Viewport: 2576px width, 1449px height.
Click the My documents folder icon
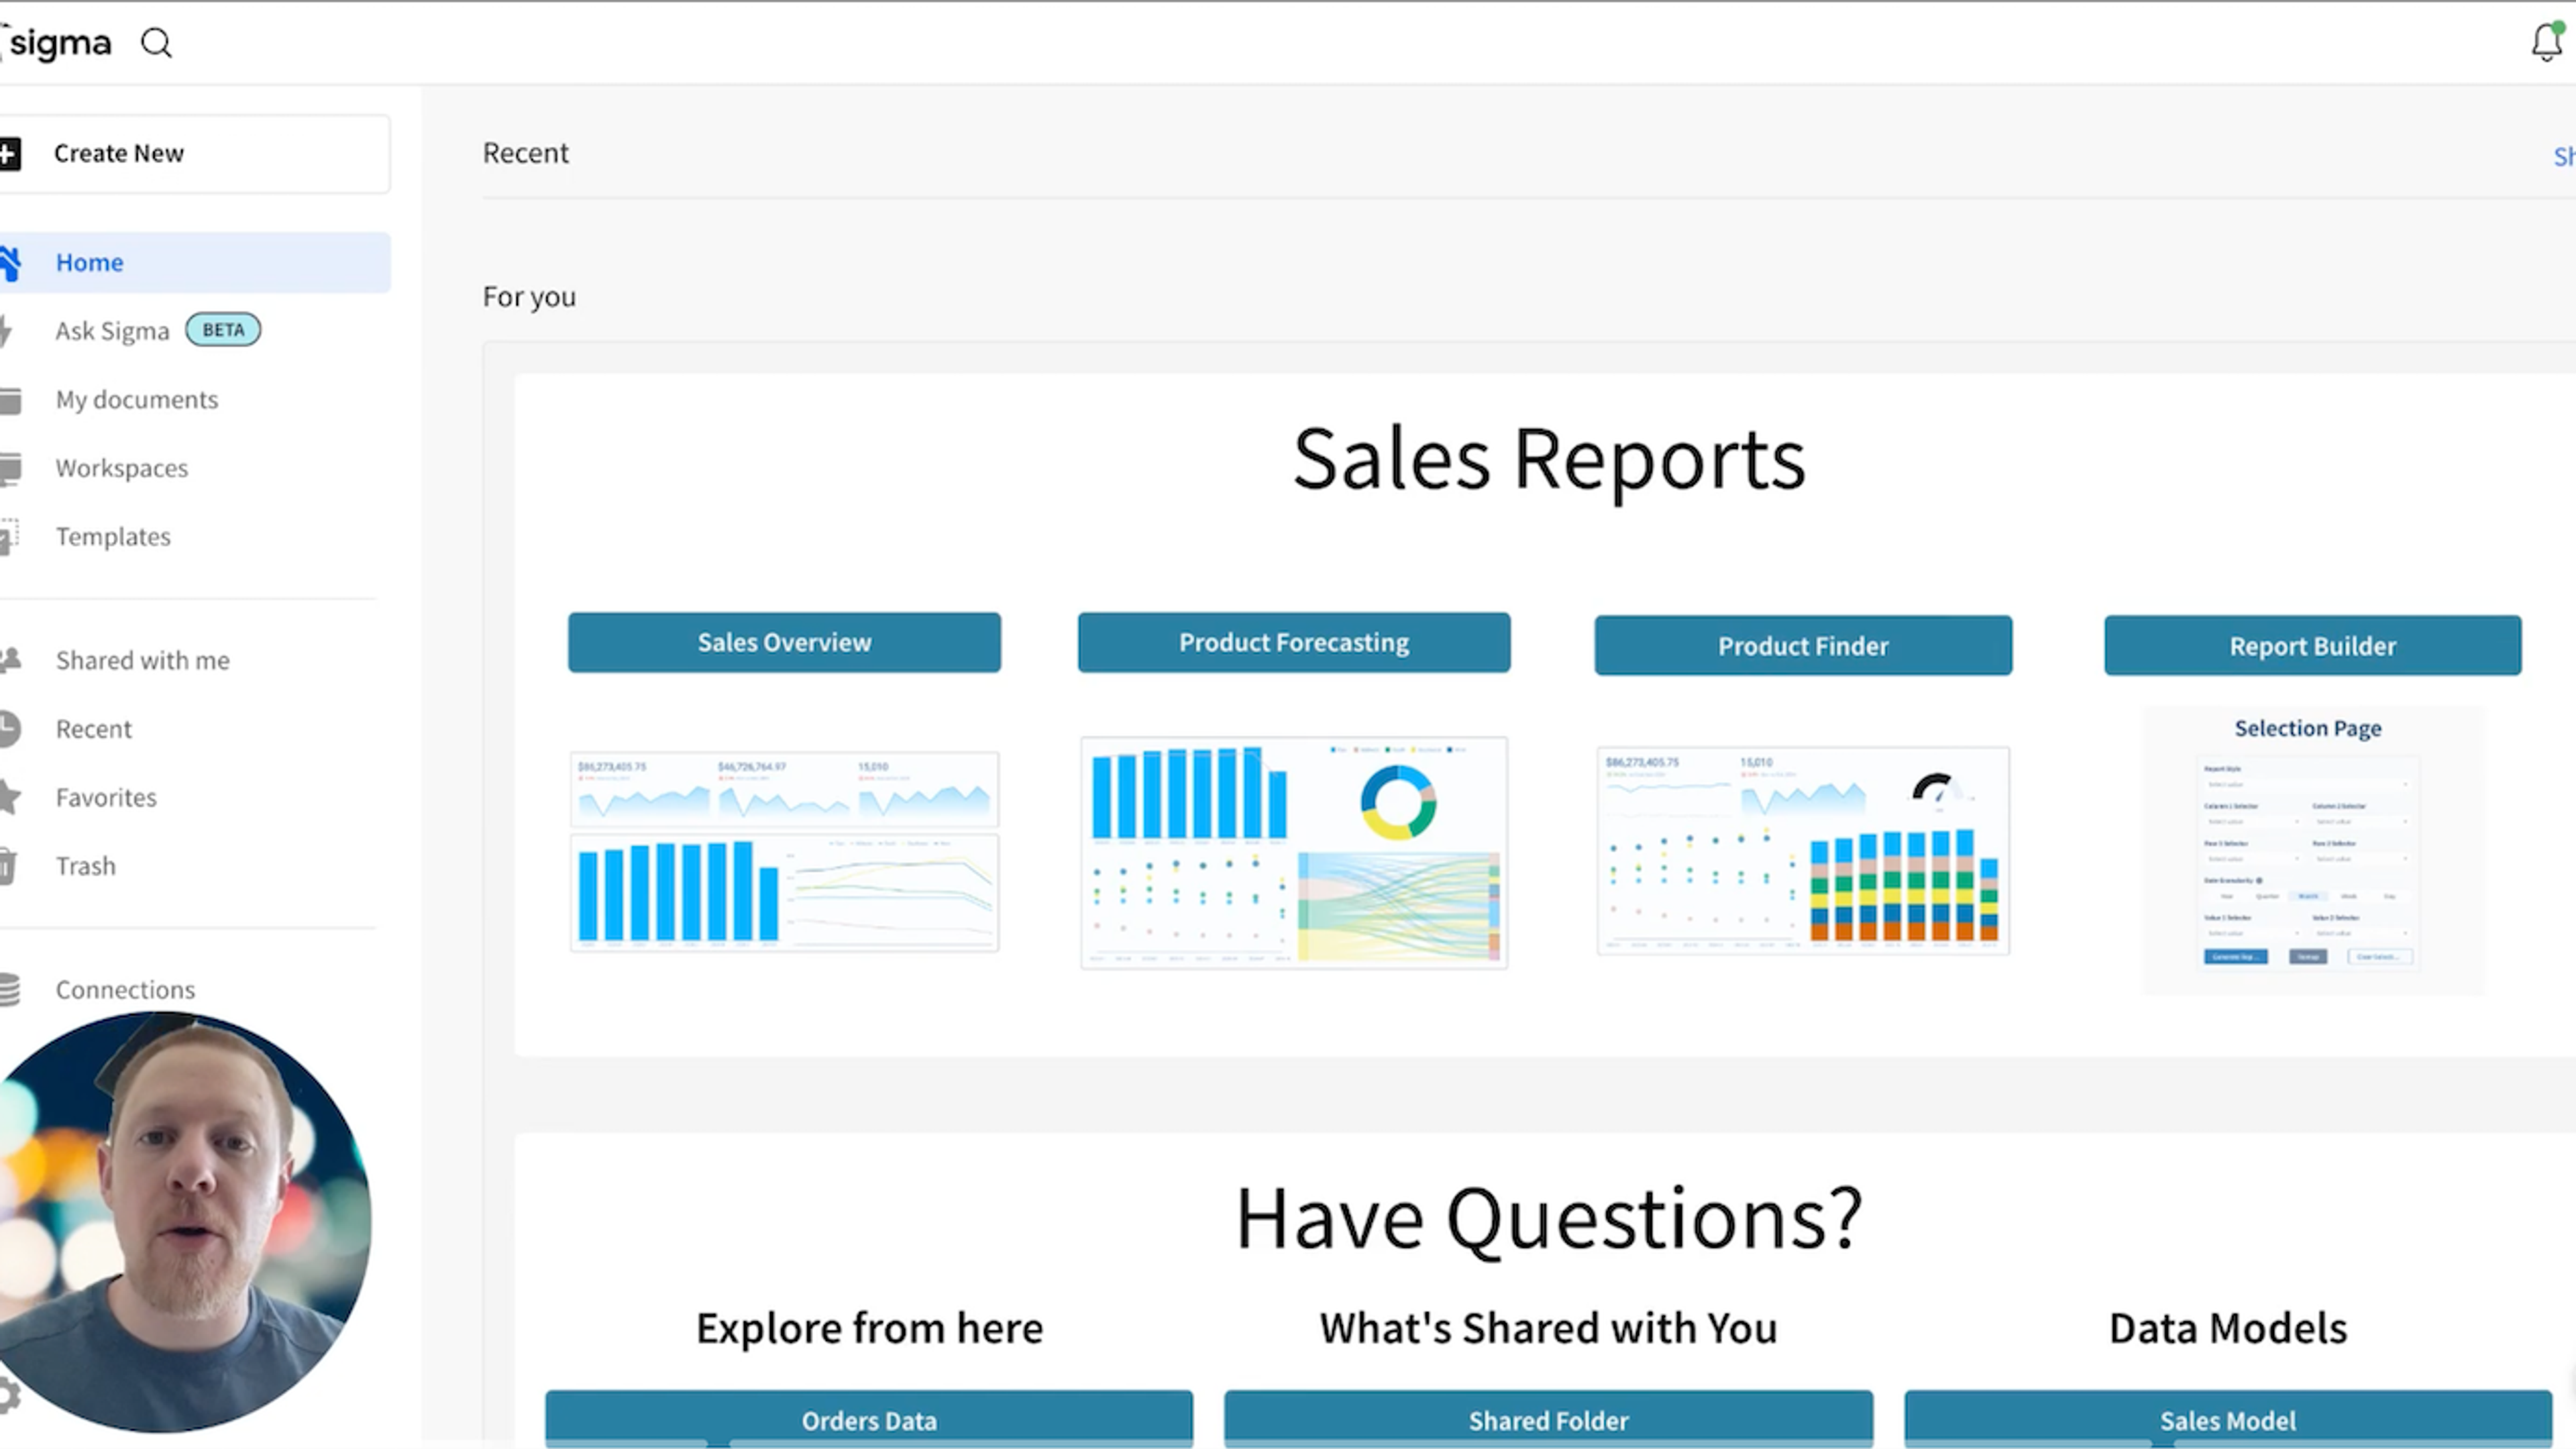click(x=10, y=400)
